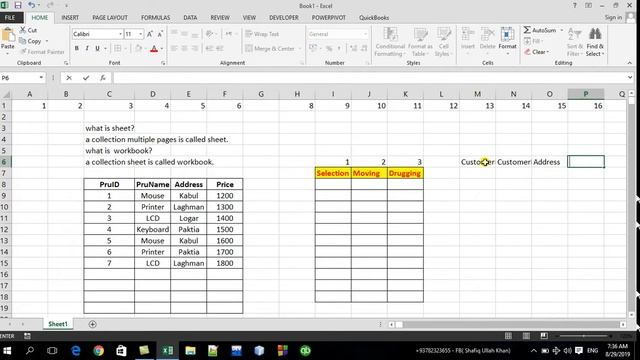The height and width of the screenshot is (360, 640).
Task: Decrease font size with the small A icon
Action: coord(160,34)
